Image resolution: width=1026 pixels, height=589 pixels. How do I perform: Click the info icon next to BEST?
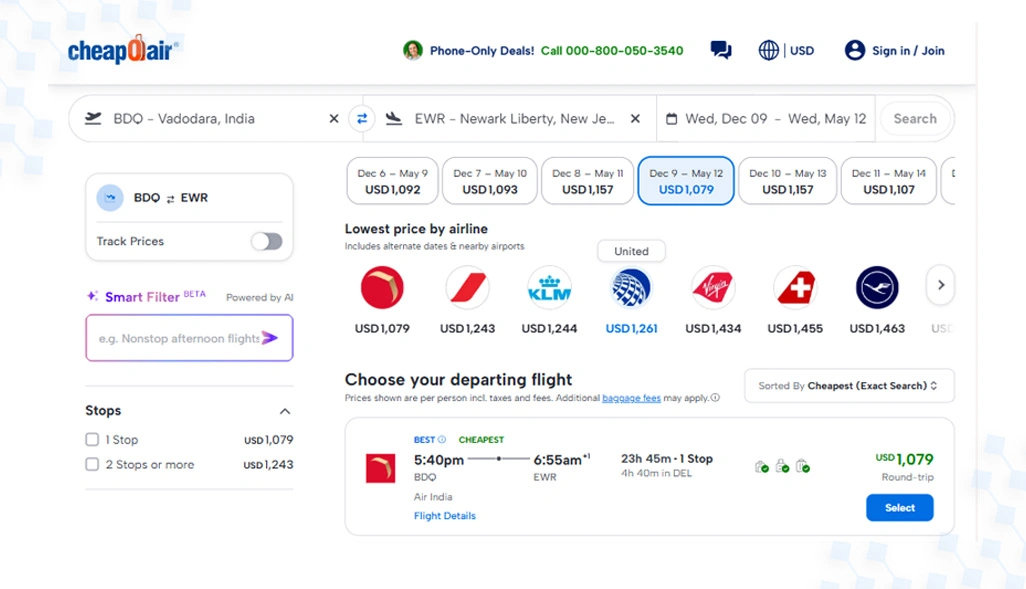(442, 439)
